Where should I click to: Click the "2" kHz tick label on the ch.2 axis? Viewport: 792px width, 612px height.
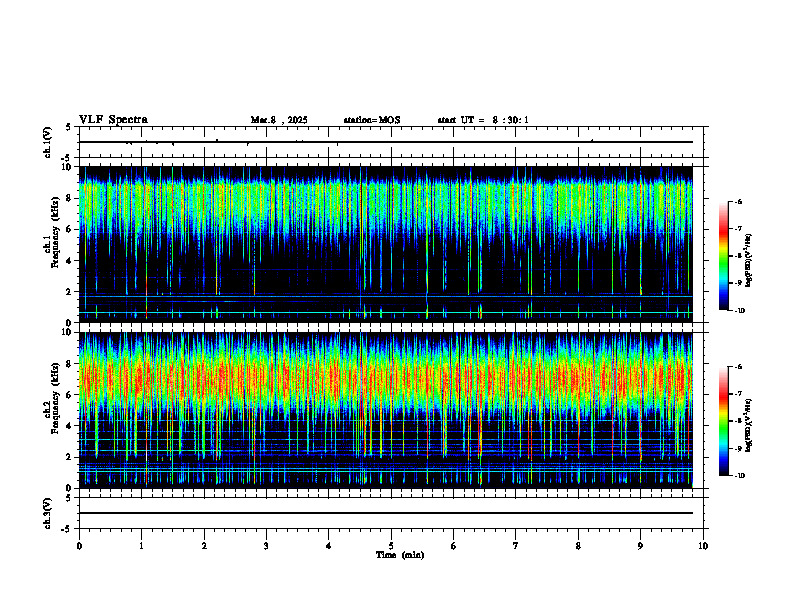[71, 457]
